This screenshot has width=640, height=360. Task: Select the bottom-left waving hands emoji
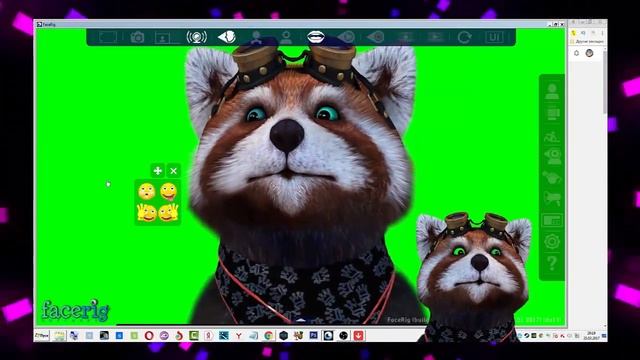pyautogui.click(x=147, y=213)
